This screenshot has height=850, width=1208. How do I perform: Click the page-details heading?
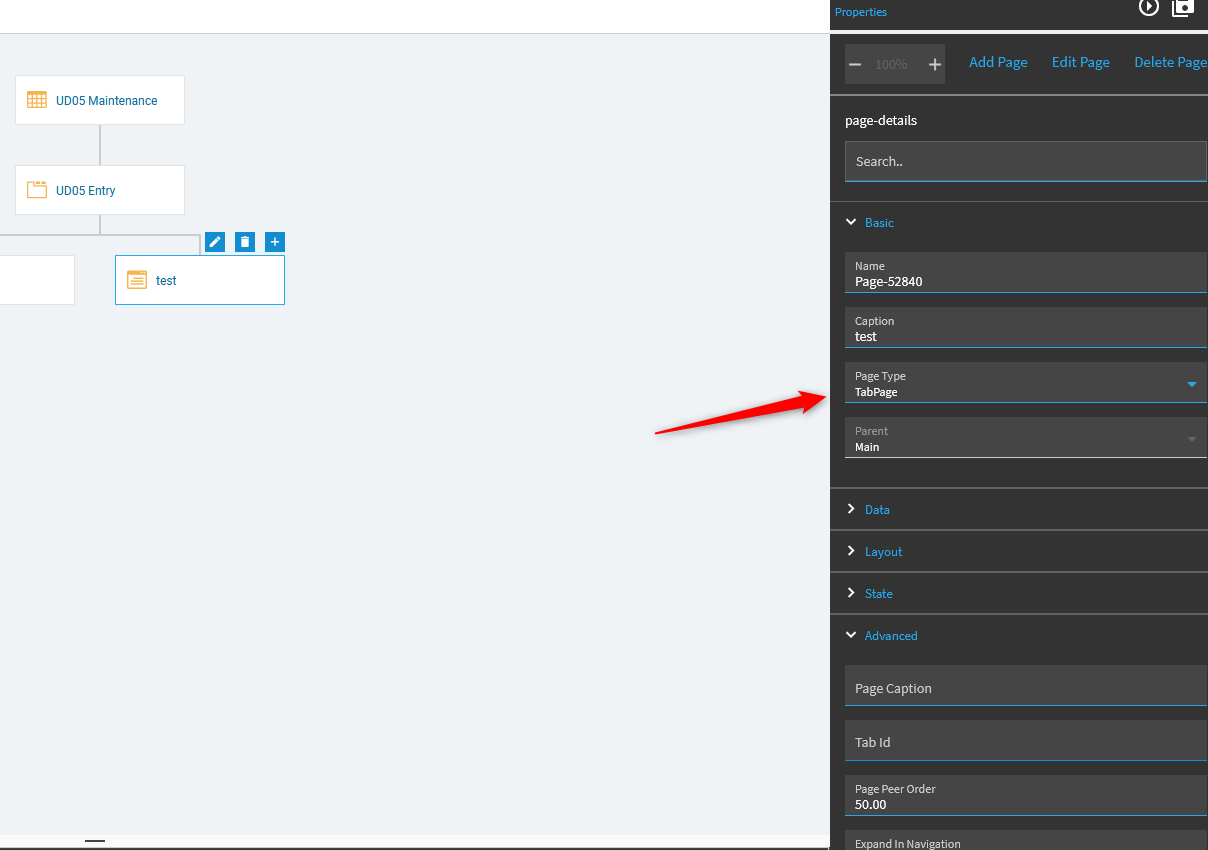[x=881, y=120]
